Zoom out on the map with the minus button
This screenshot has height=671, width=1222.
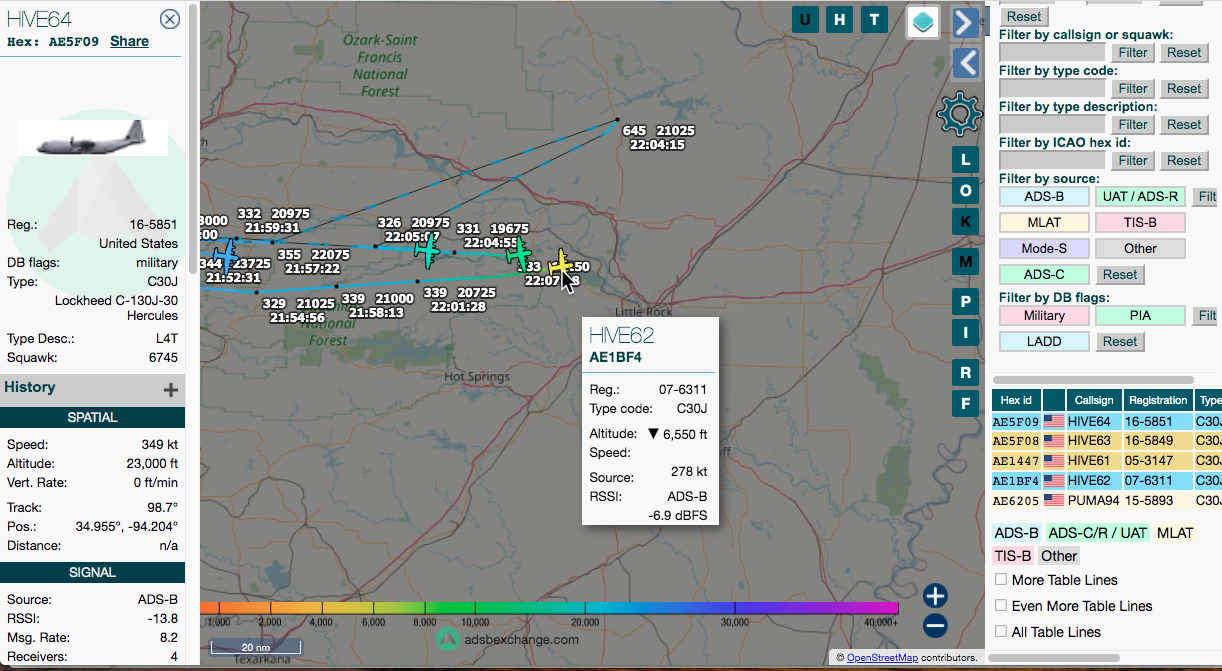click(935, 626)
